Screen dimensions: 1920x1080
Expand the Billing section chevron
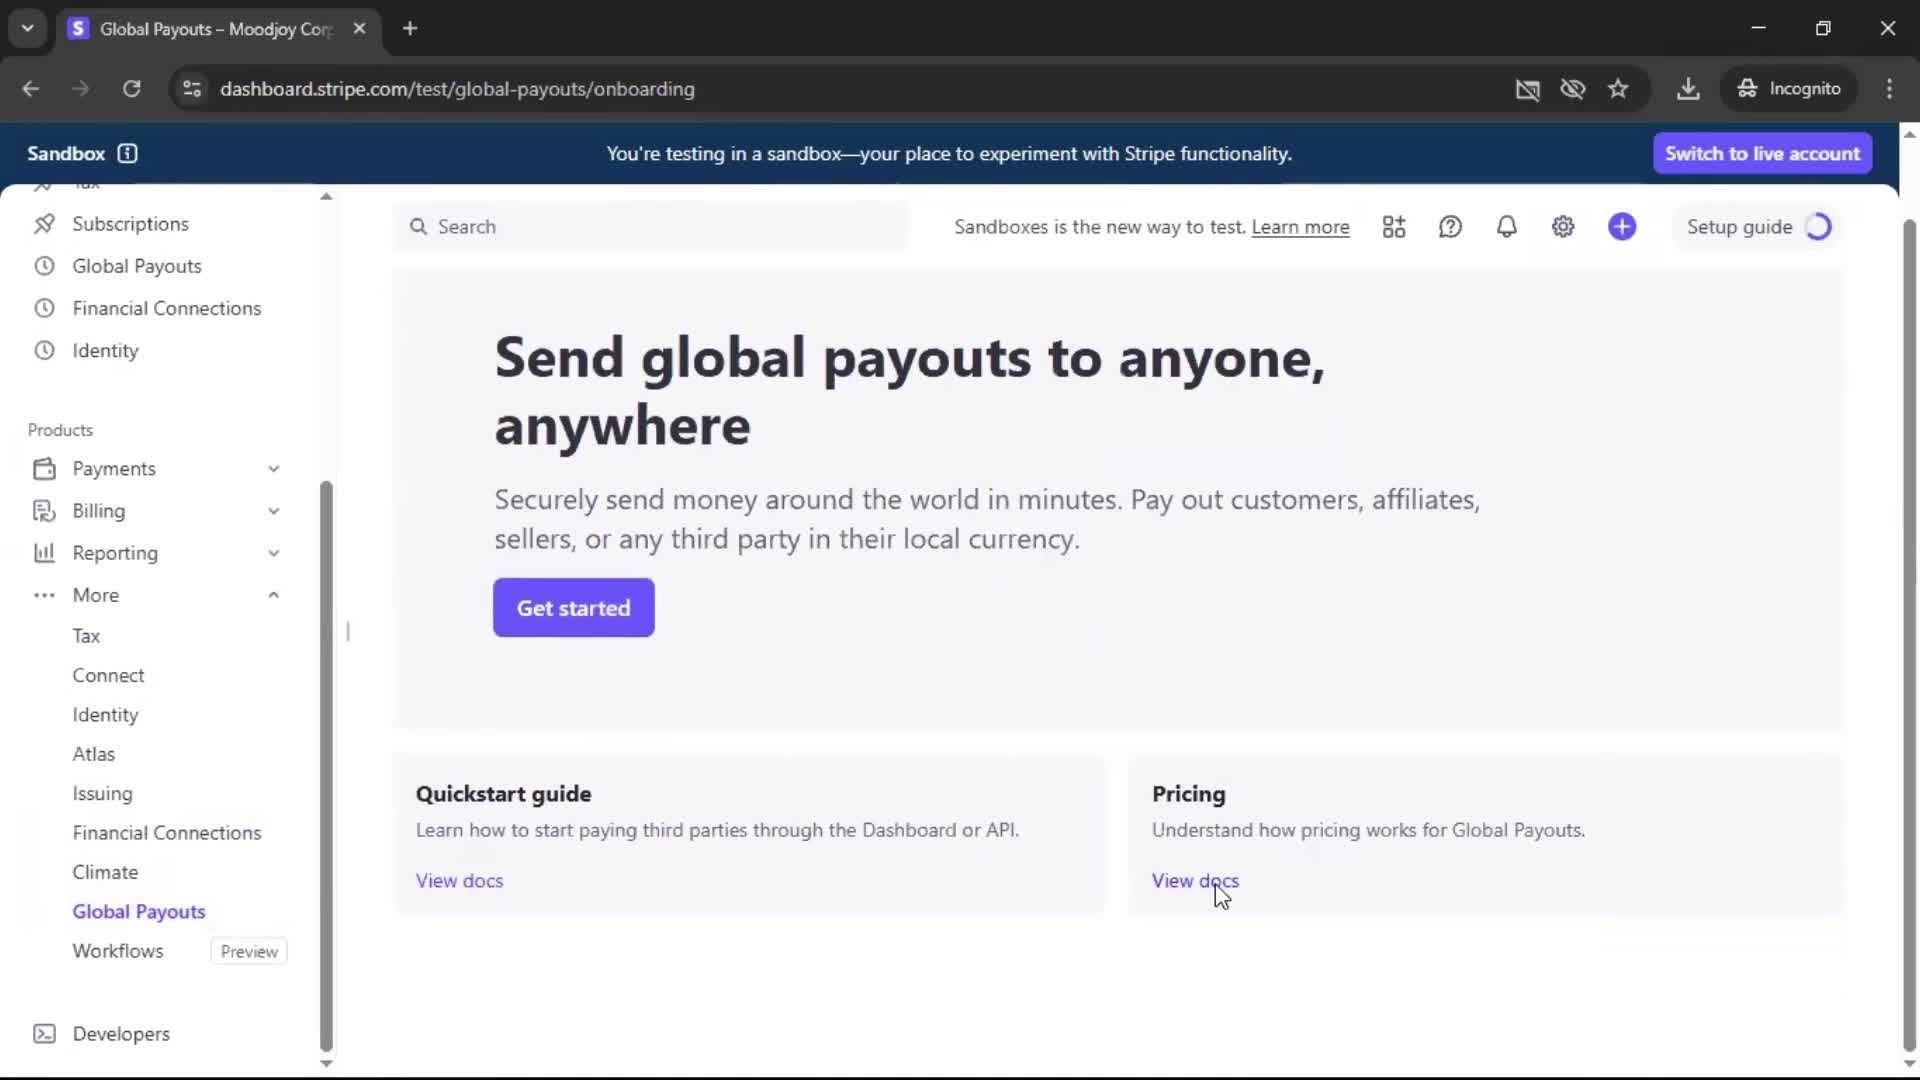pyautogui.click(x=273, y=511)
